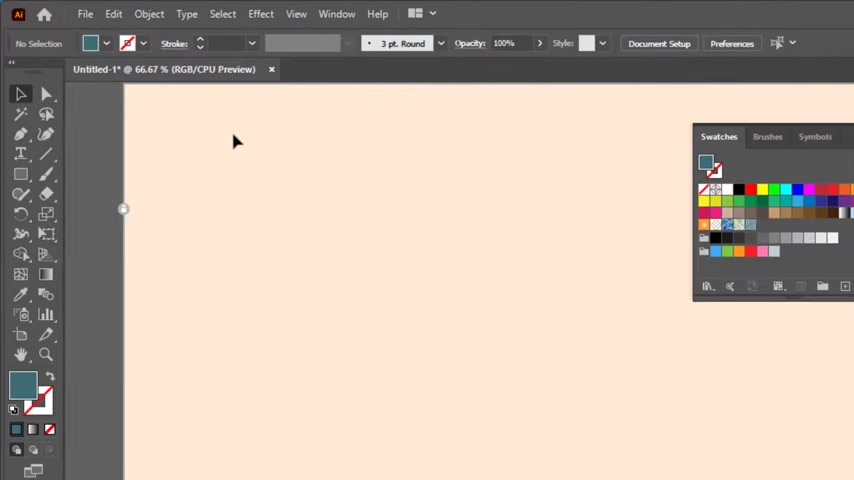The width and height of the screenshot is (854, 480).
Task: Pick the Lasso tool
Action: click(46, 114)
